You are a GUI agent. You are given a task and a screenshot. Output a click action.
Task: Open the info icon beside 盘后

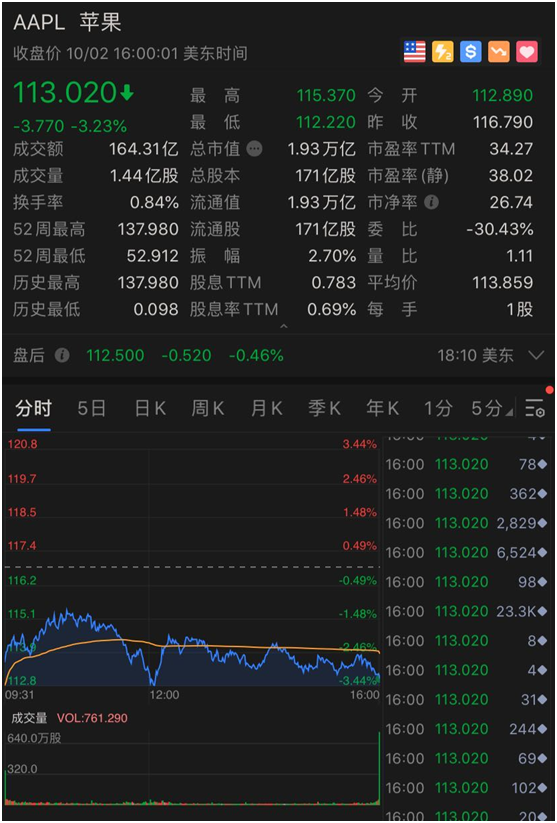pyautogui.click(x=62, y=355)
